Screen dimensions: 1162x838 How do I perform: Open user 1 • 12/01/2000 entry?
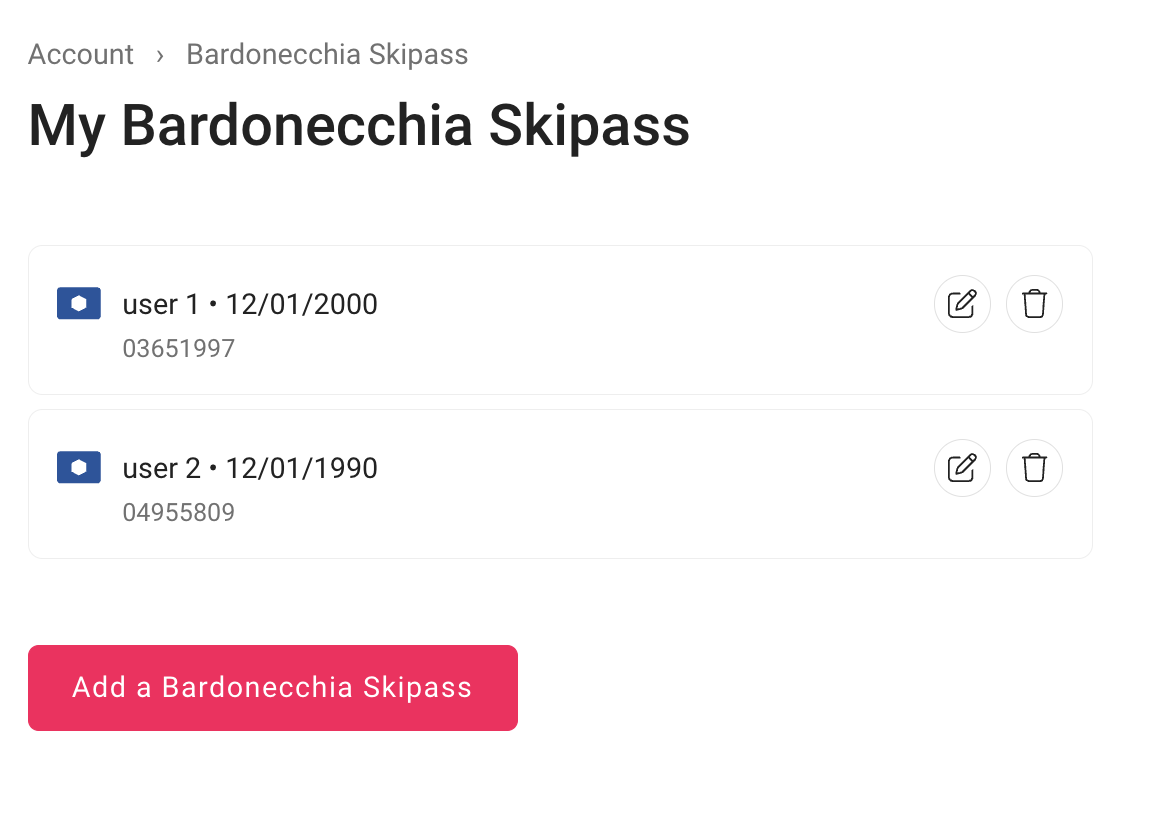point(250,305)
